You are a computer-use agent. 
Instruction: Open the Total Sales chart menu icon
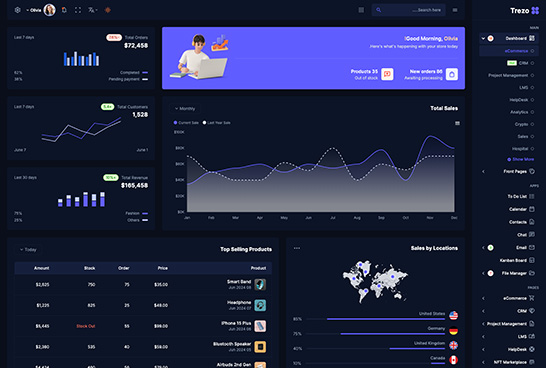(457, 123)
